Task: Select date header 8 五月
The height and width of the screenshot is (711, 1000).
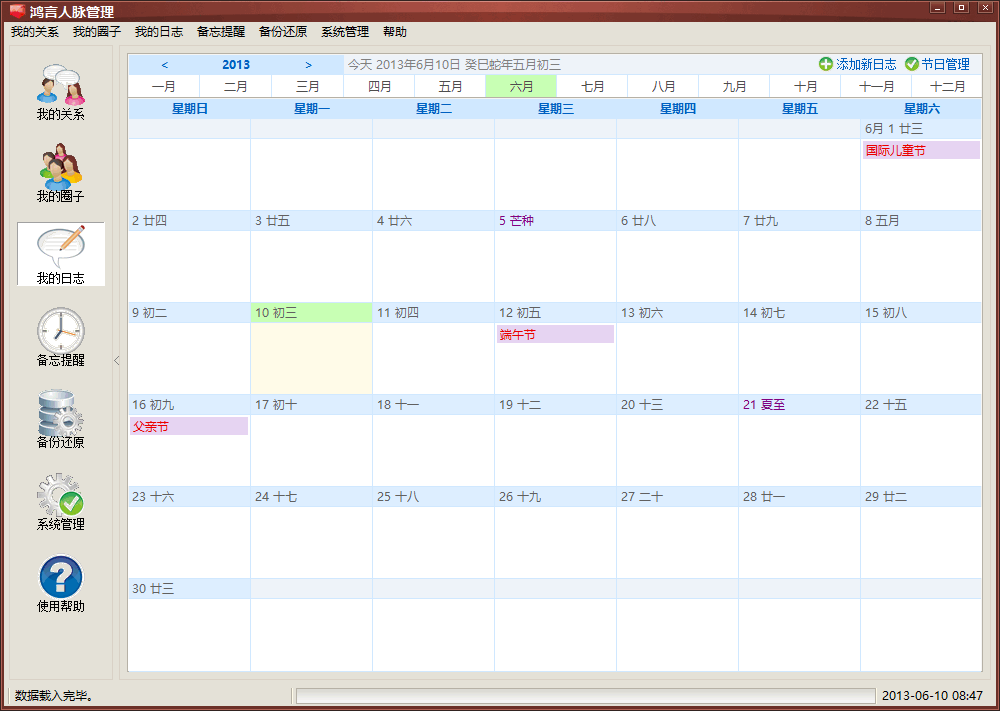Action: tap(921, 221)
